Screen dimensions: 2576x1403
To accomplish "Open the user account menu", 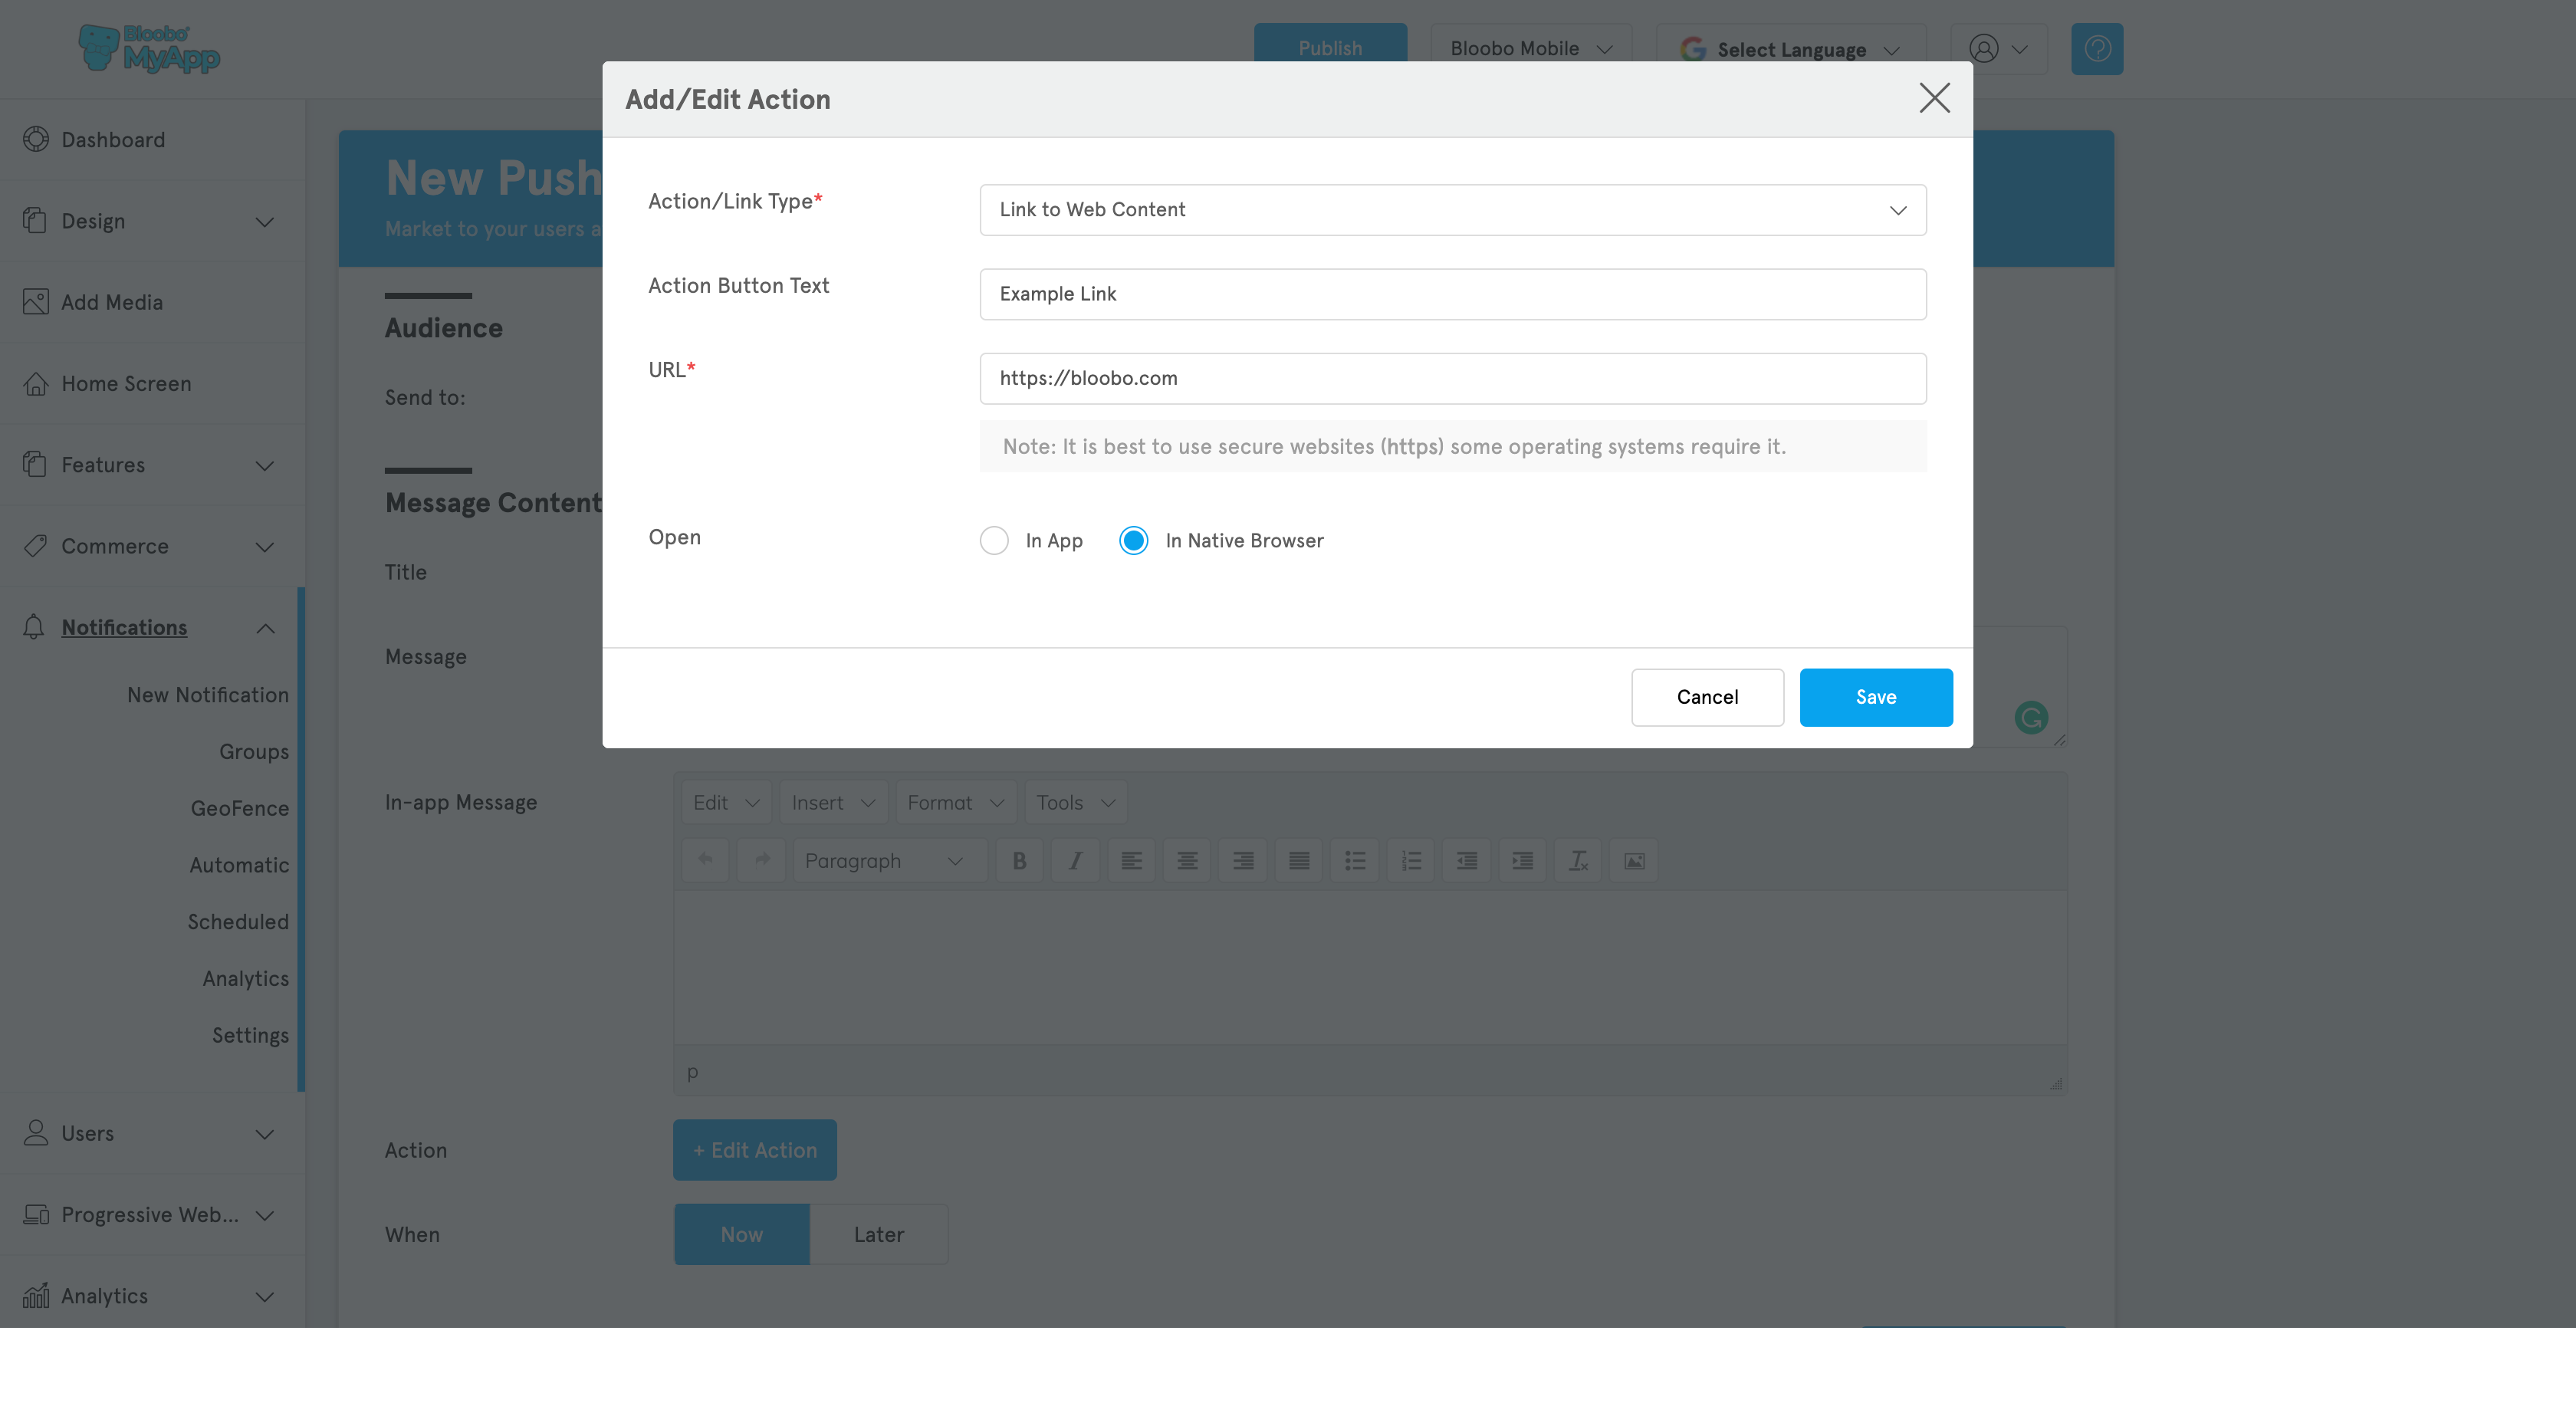I will coord(1998,48).
